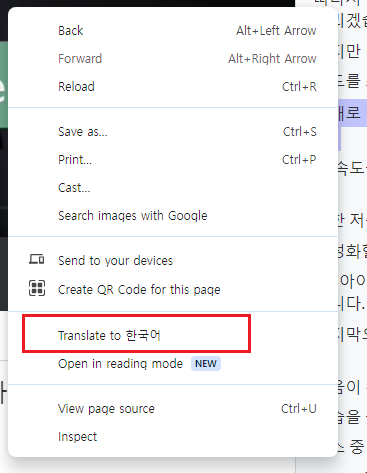Click the QR code icon
The height and width of the screenshot is (473, 367).
pos(37,288)
